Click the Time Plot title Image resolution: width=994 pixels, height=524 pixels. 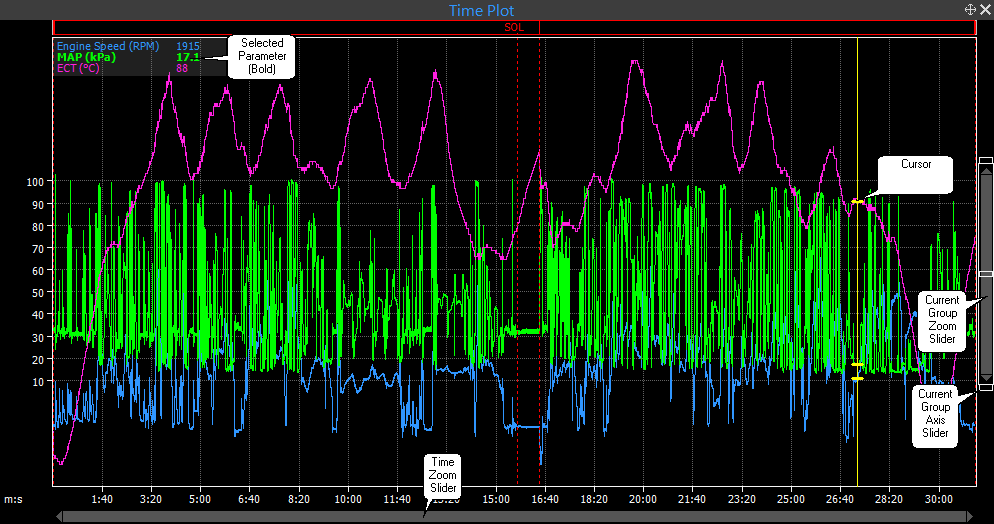[482, 10]
